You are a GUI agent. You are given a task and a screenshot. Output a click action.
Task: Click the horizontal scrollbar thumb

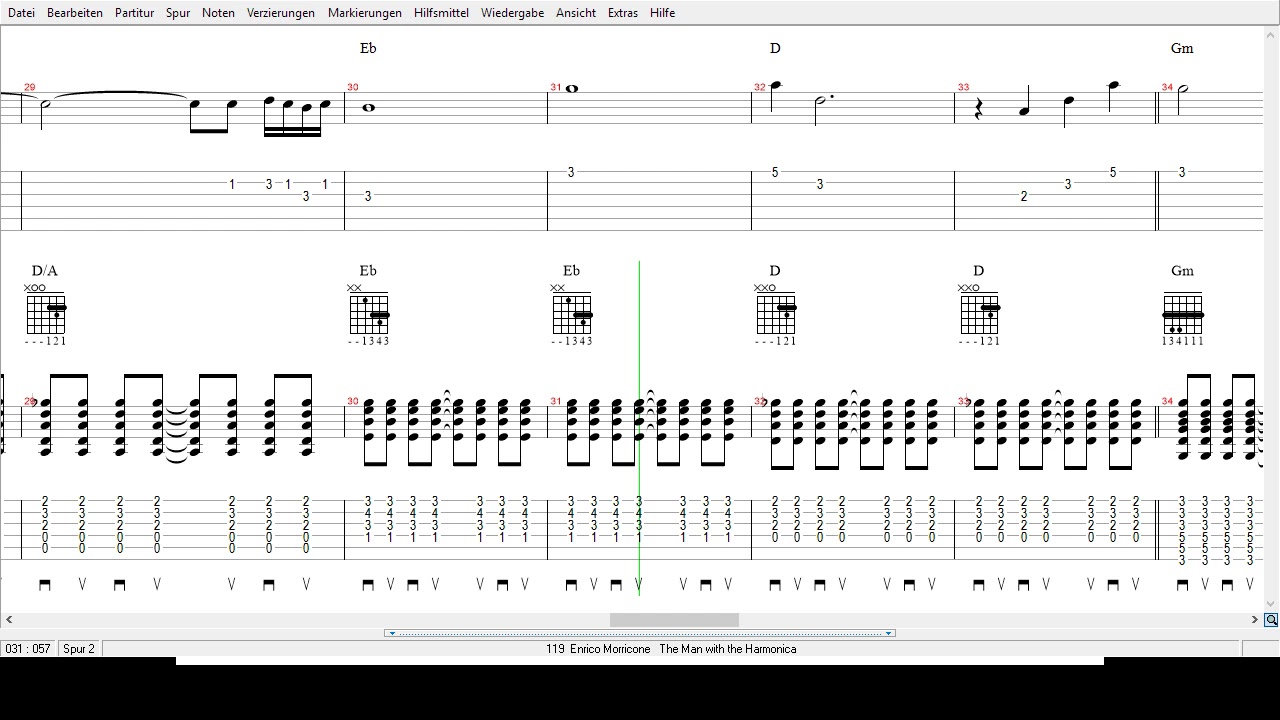tap(674, 620)
